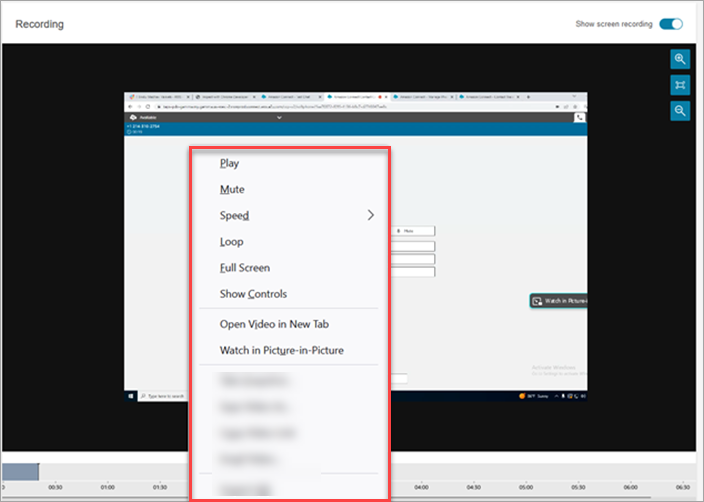This screenshot has width=704, height=502.
Task: Seek to the 04:30 timeline mark
Action: 474,487
